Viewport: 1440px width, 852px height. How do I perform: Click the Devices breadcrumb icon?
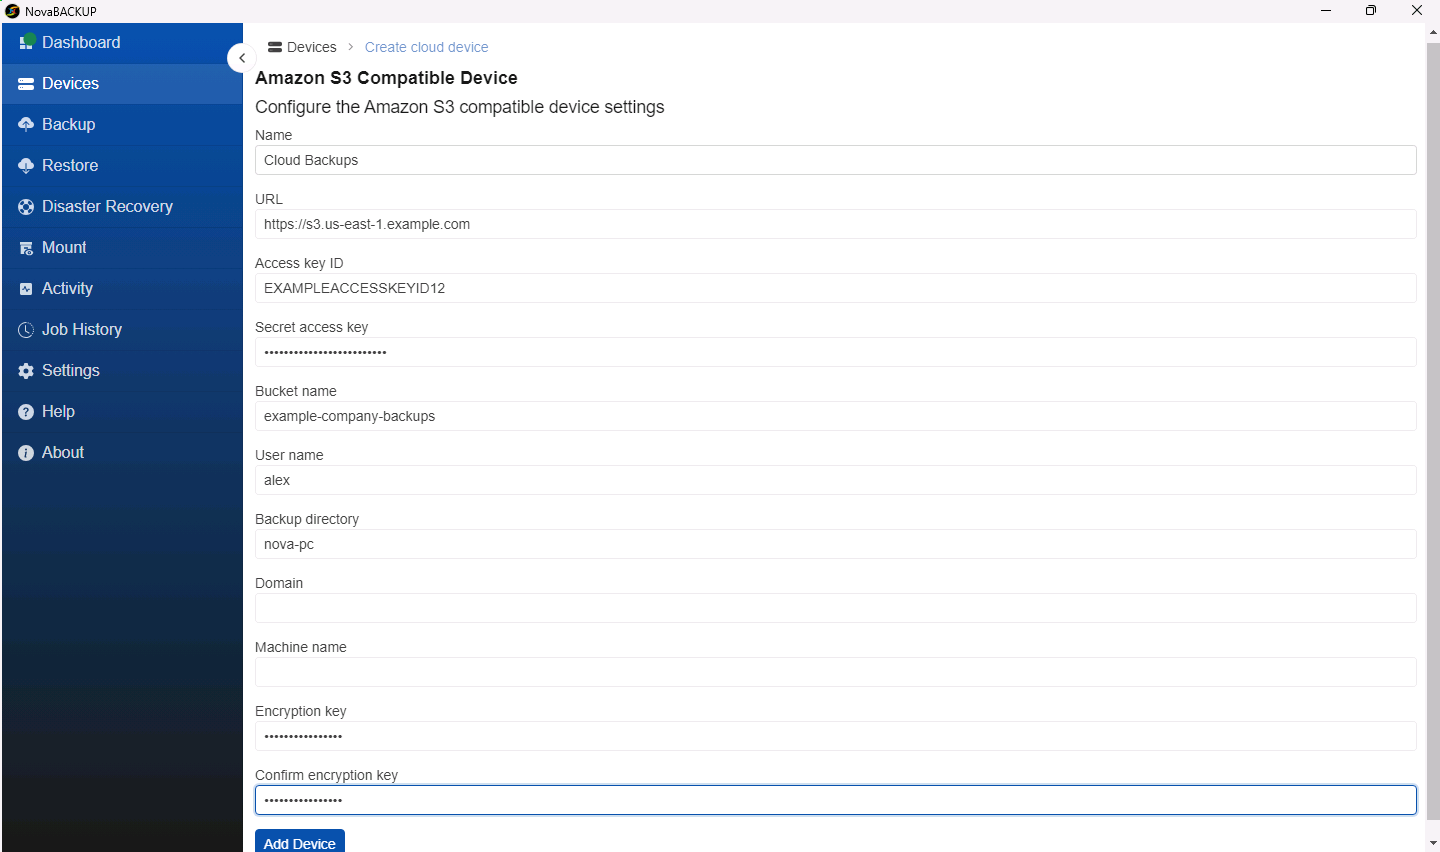coord(275,47)
